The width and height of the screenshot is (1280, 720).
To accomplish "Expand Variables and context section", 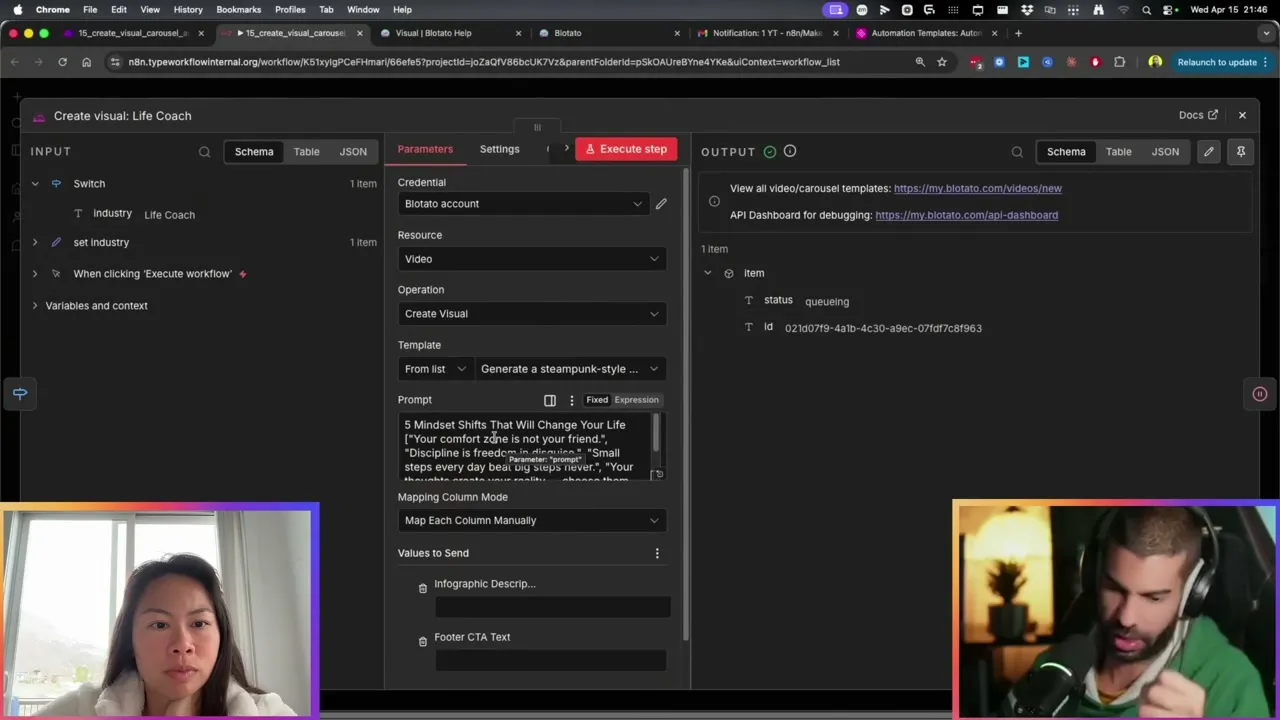I will click(35, 306).
